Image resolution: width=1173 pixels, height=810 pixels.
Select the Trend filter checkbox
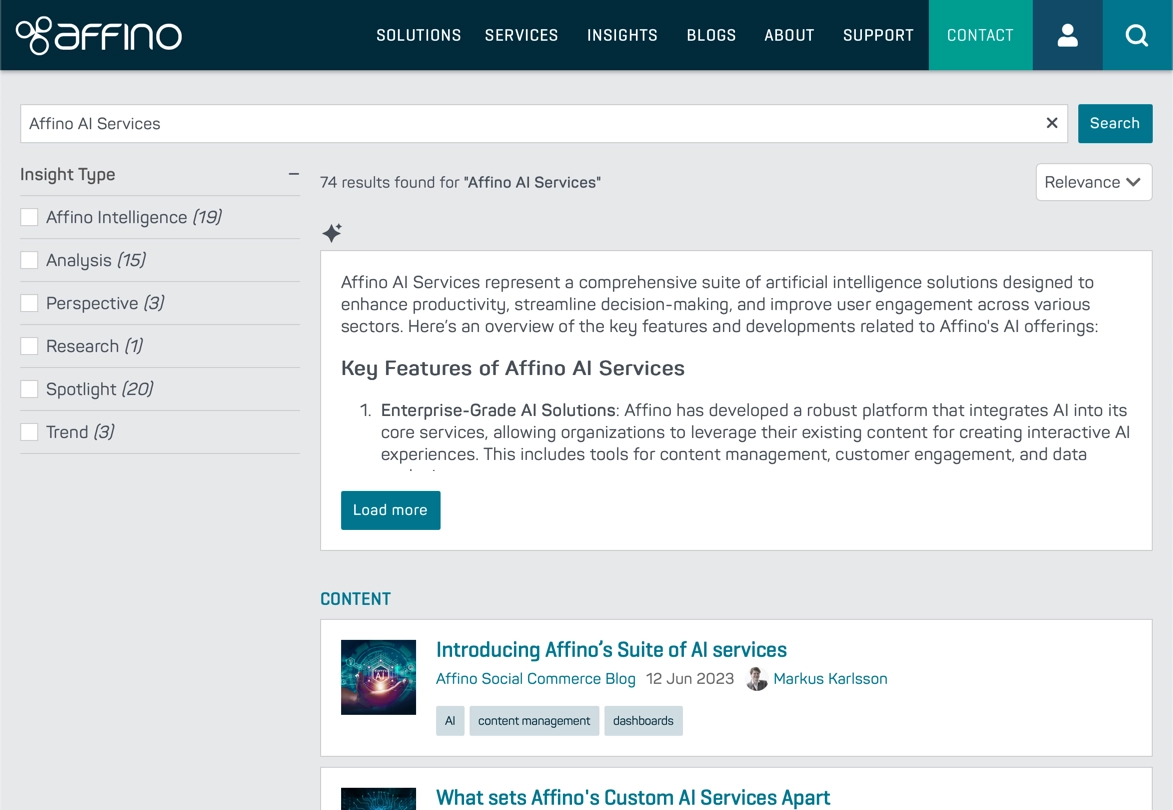[29, 432]
